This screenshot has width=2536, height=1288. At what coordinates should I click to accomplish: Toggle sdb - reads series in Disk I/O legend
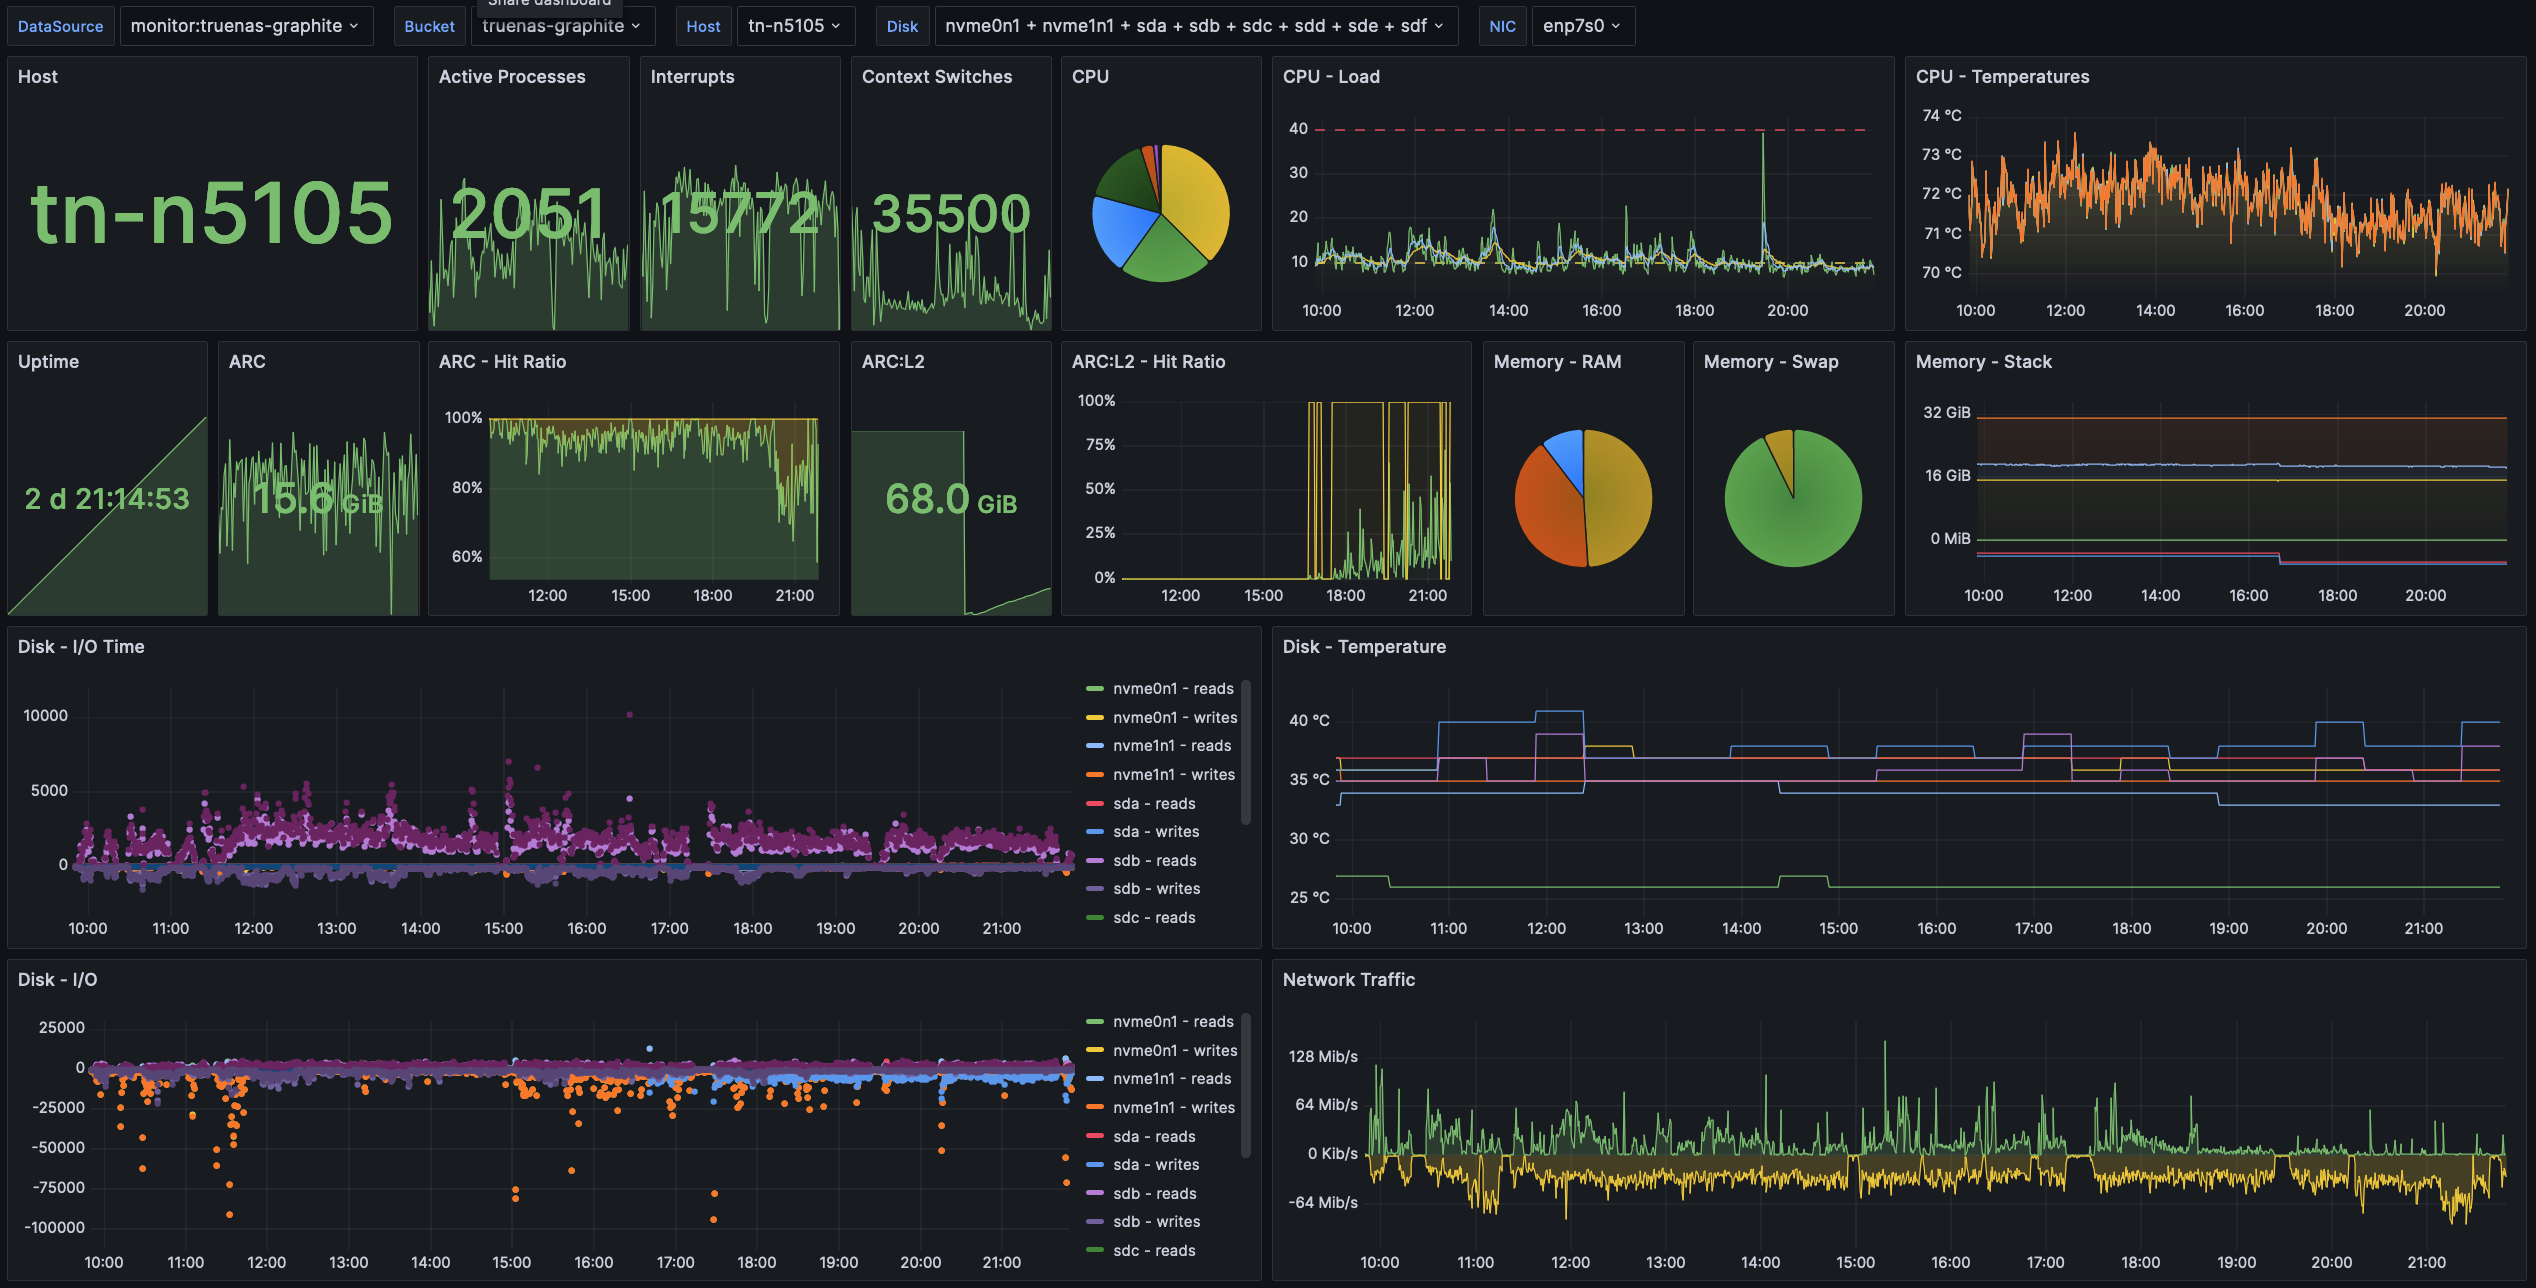point(1154,1194)
